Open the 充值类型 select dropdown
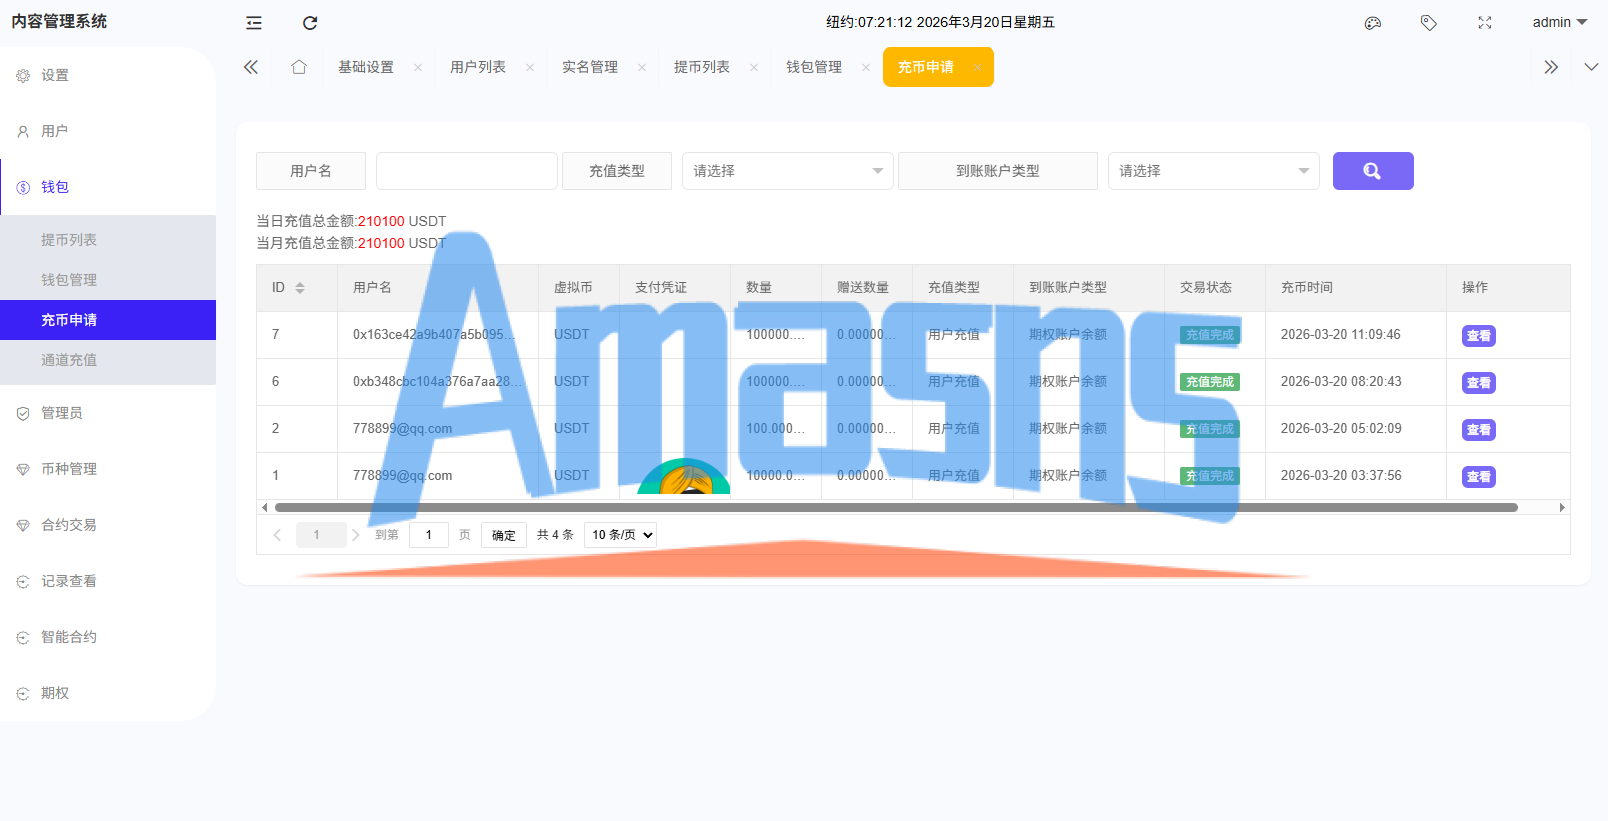The width and height of the screenshot is (1608, 821). point(788,171)
